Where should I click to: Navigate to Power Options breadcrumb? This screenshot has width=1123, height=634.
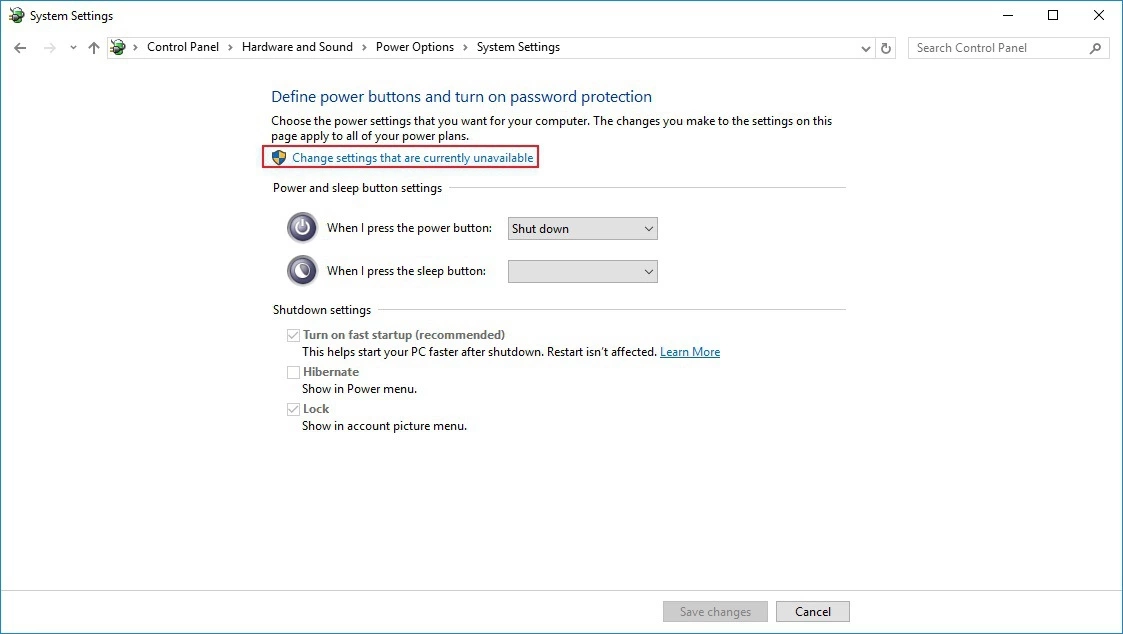pyautogui.click(x=414, y=47)
